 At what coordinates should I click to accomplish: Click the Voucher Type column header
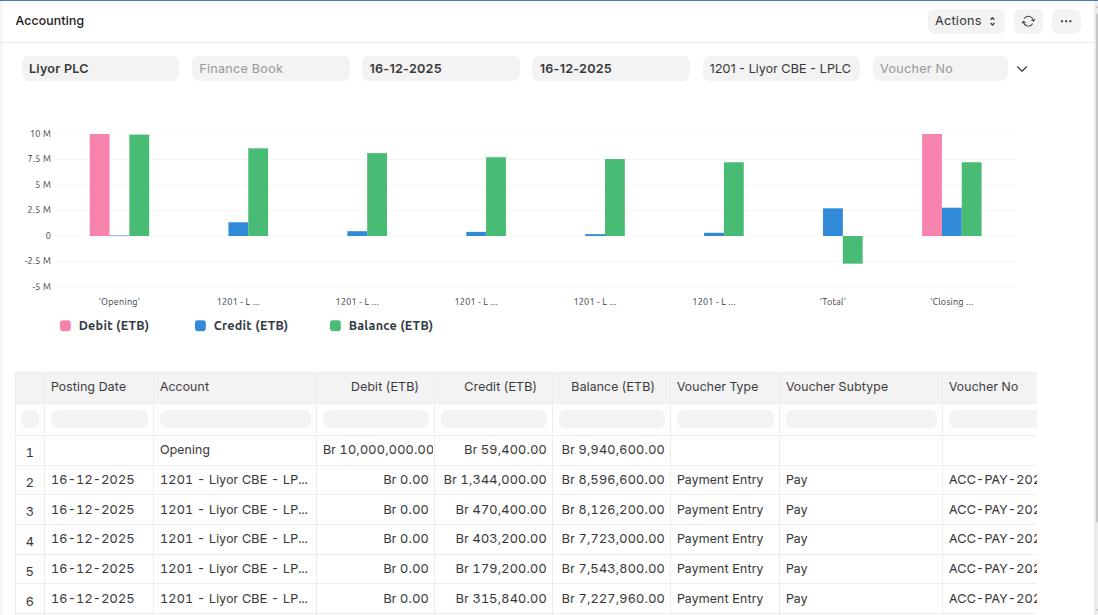coord(717,387)
